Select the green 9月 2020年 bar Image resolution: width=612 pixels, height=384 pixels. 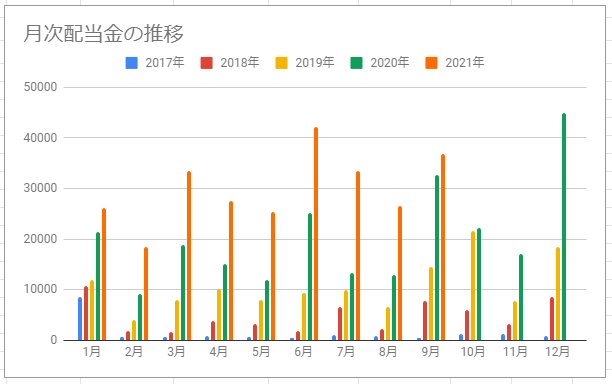pos(437,258)
